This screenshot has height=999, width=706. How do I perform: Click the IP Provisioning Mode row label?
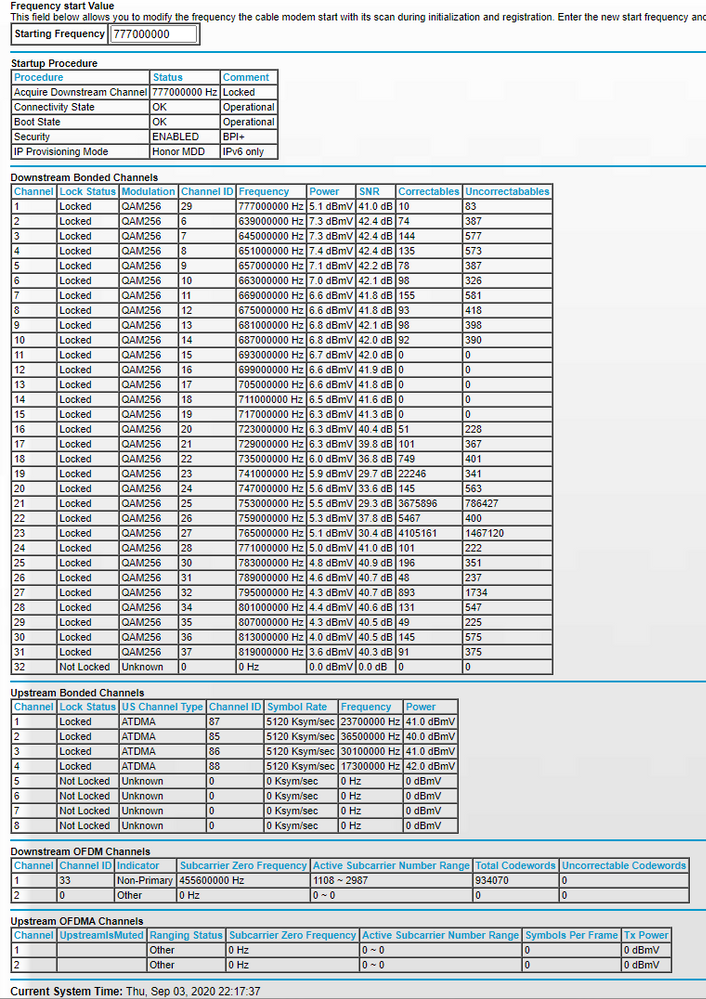coord(60,151)
